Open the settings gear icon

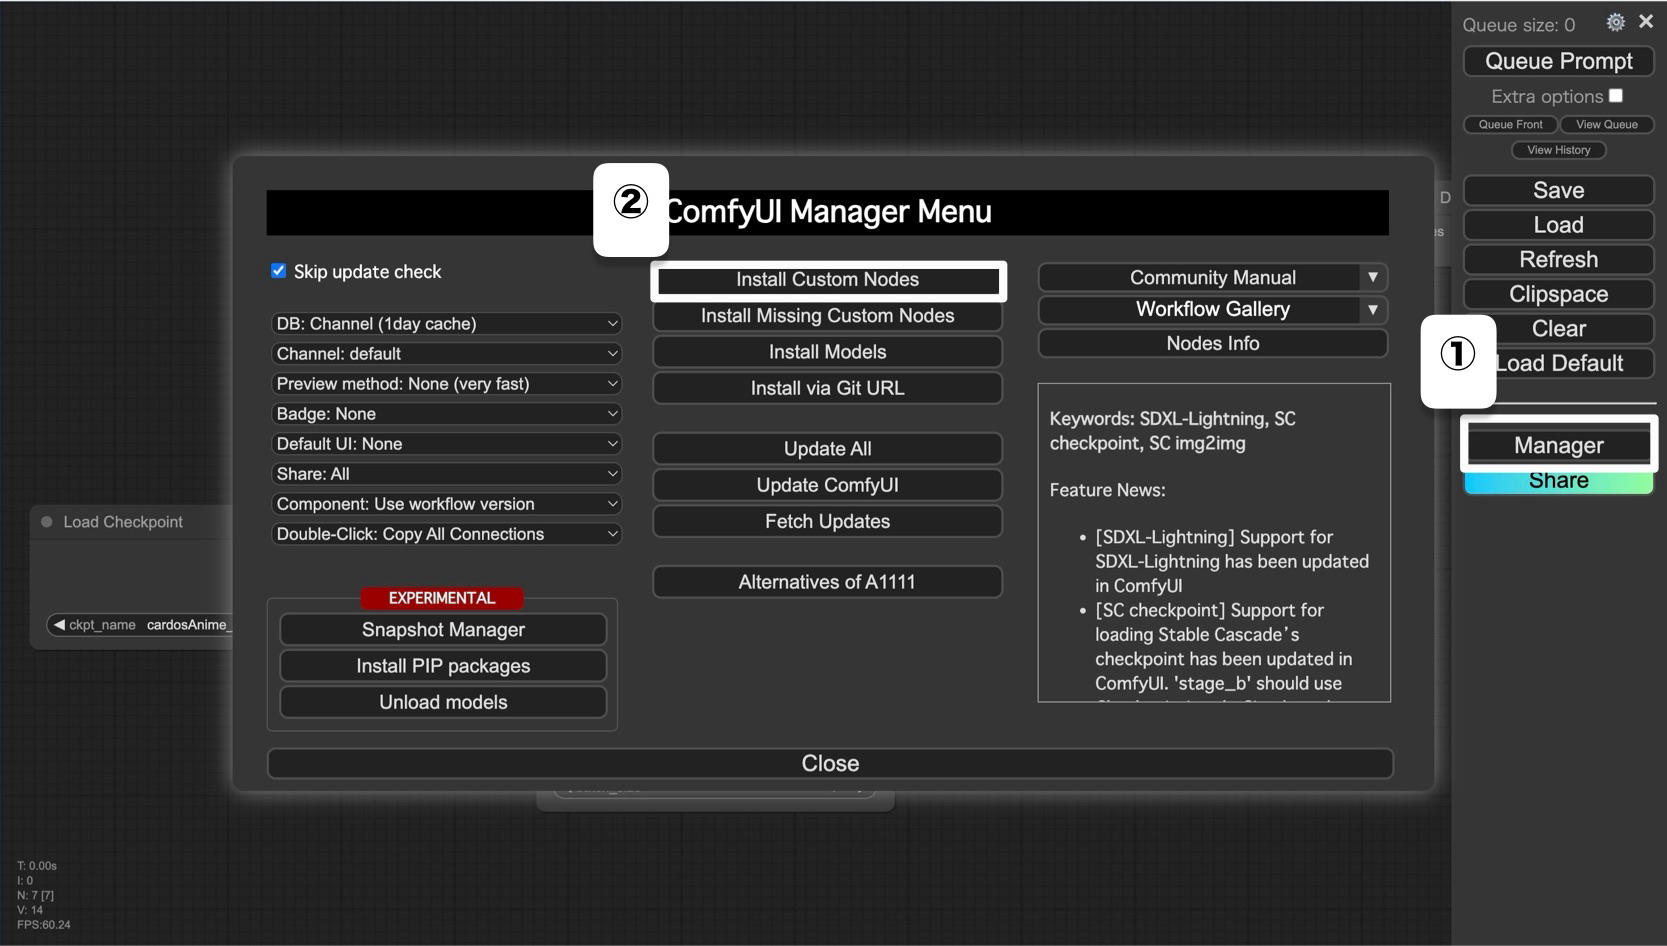click(1615, 22)
